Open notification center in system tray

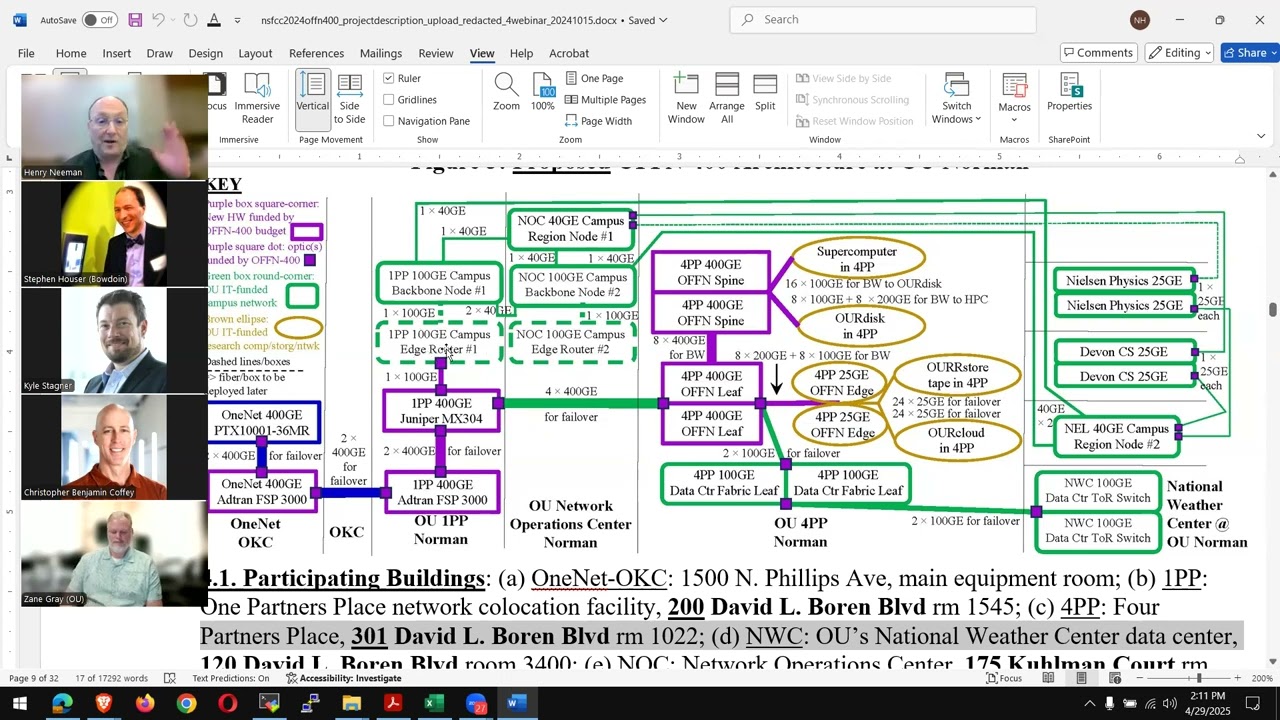(x=1253, y=704)
